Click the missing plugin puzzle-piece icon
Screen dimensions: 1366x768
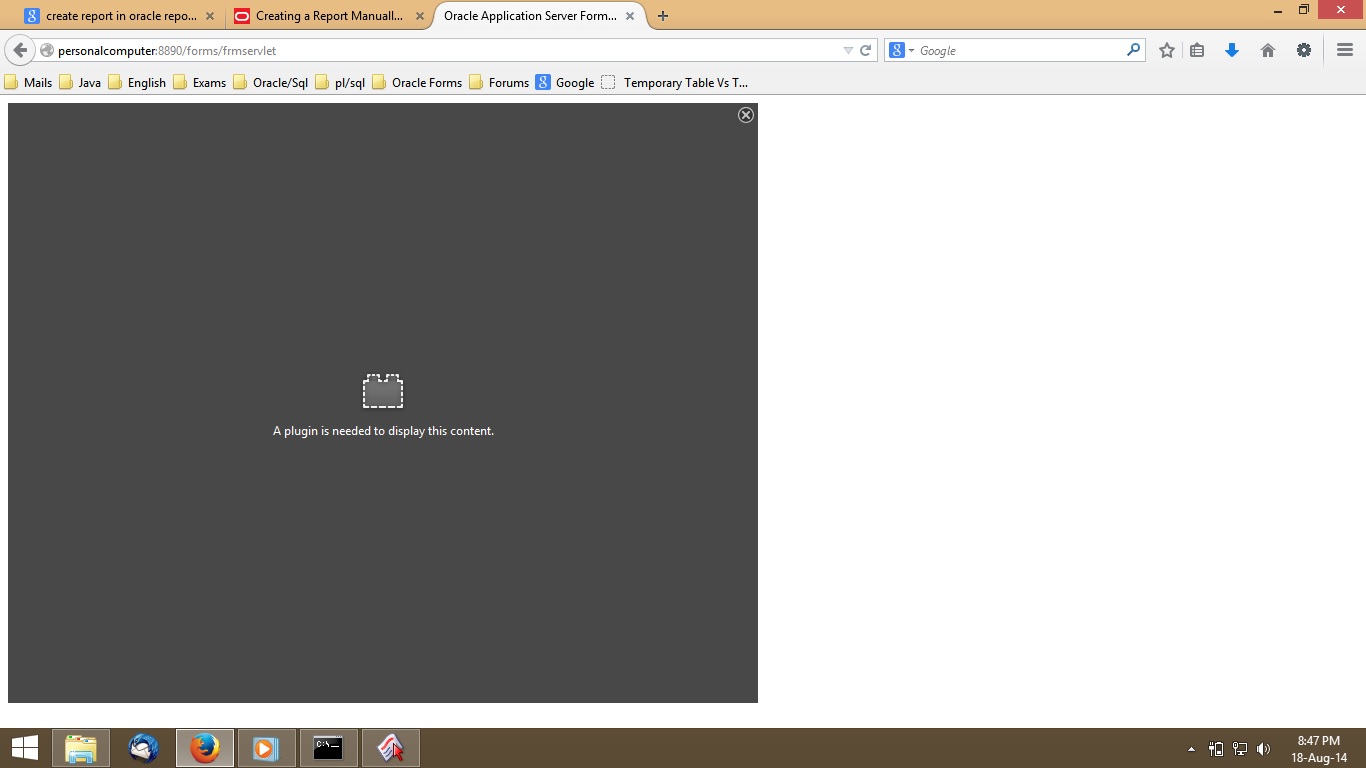click(x=383, y=391)
